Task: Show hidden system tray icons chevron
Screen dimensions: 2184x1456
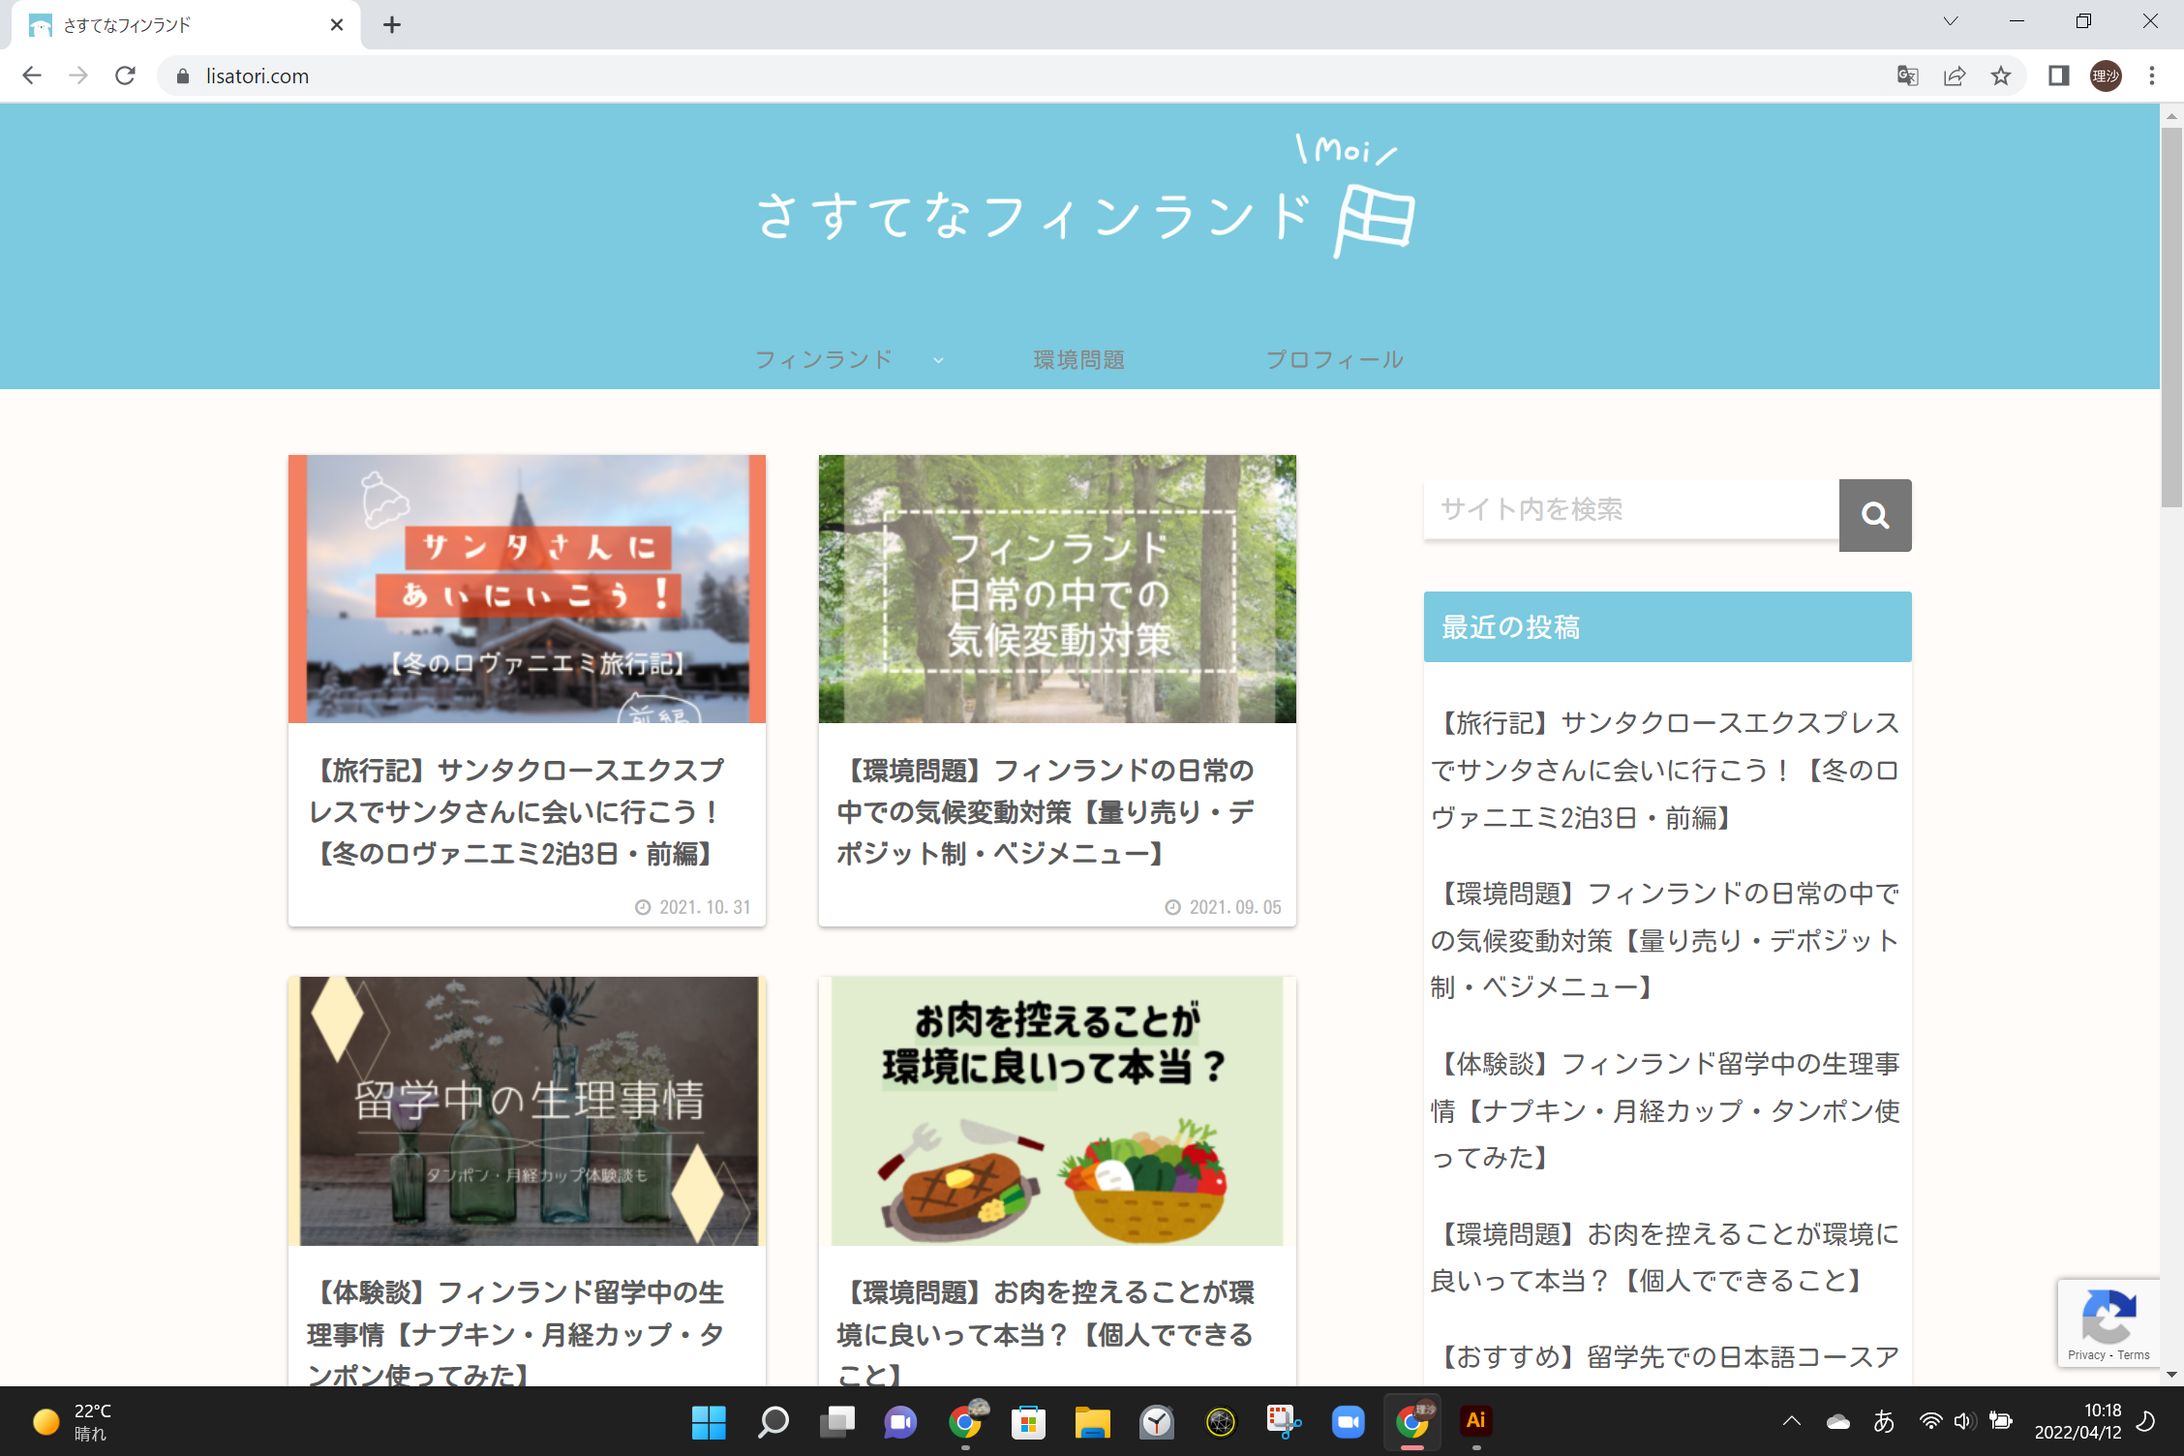Action: [1791, 1421]
